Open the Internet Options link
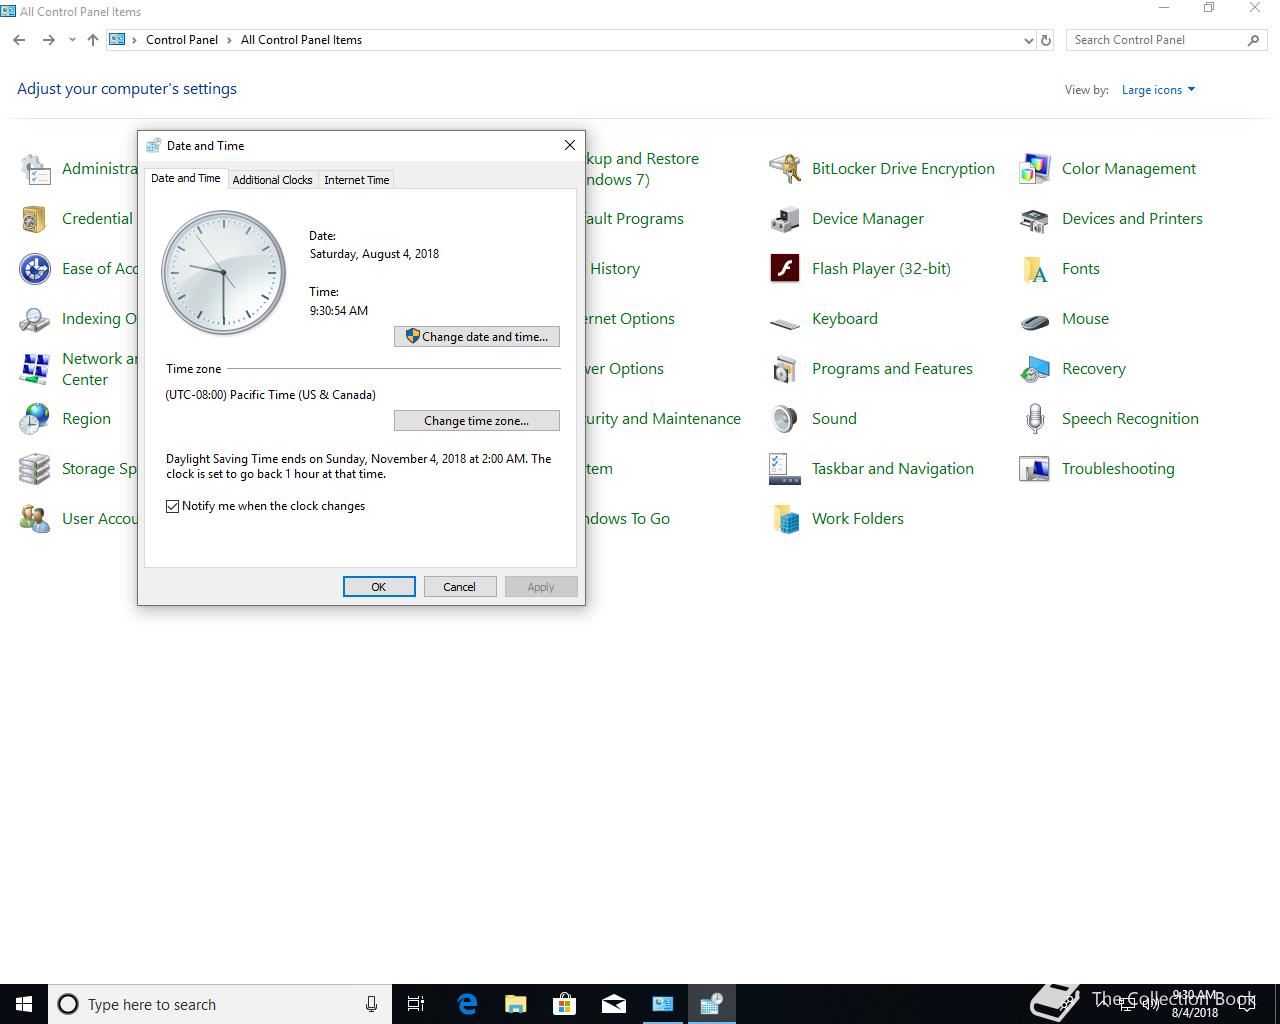The width and height of the screenshot is (1280, 1024). [630, 319]
